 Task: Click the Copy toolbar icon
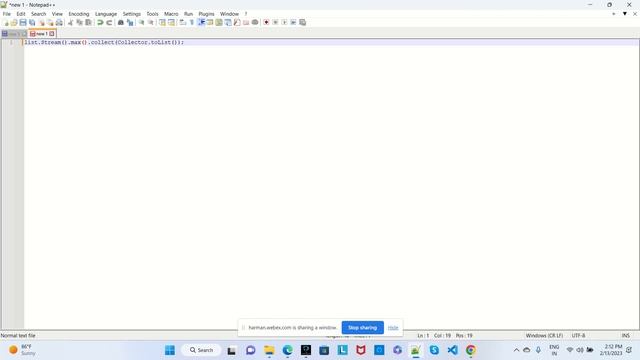click(x=79, y=22)
